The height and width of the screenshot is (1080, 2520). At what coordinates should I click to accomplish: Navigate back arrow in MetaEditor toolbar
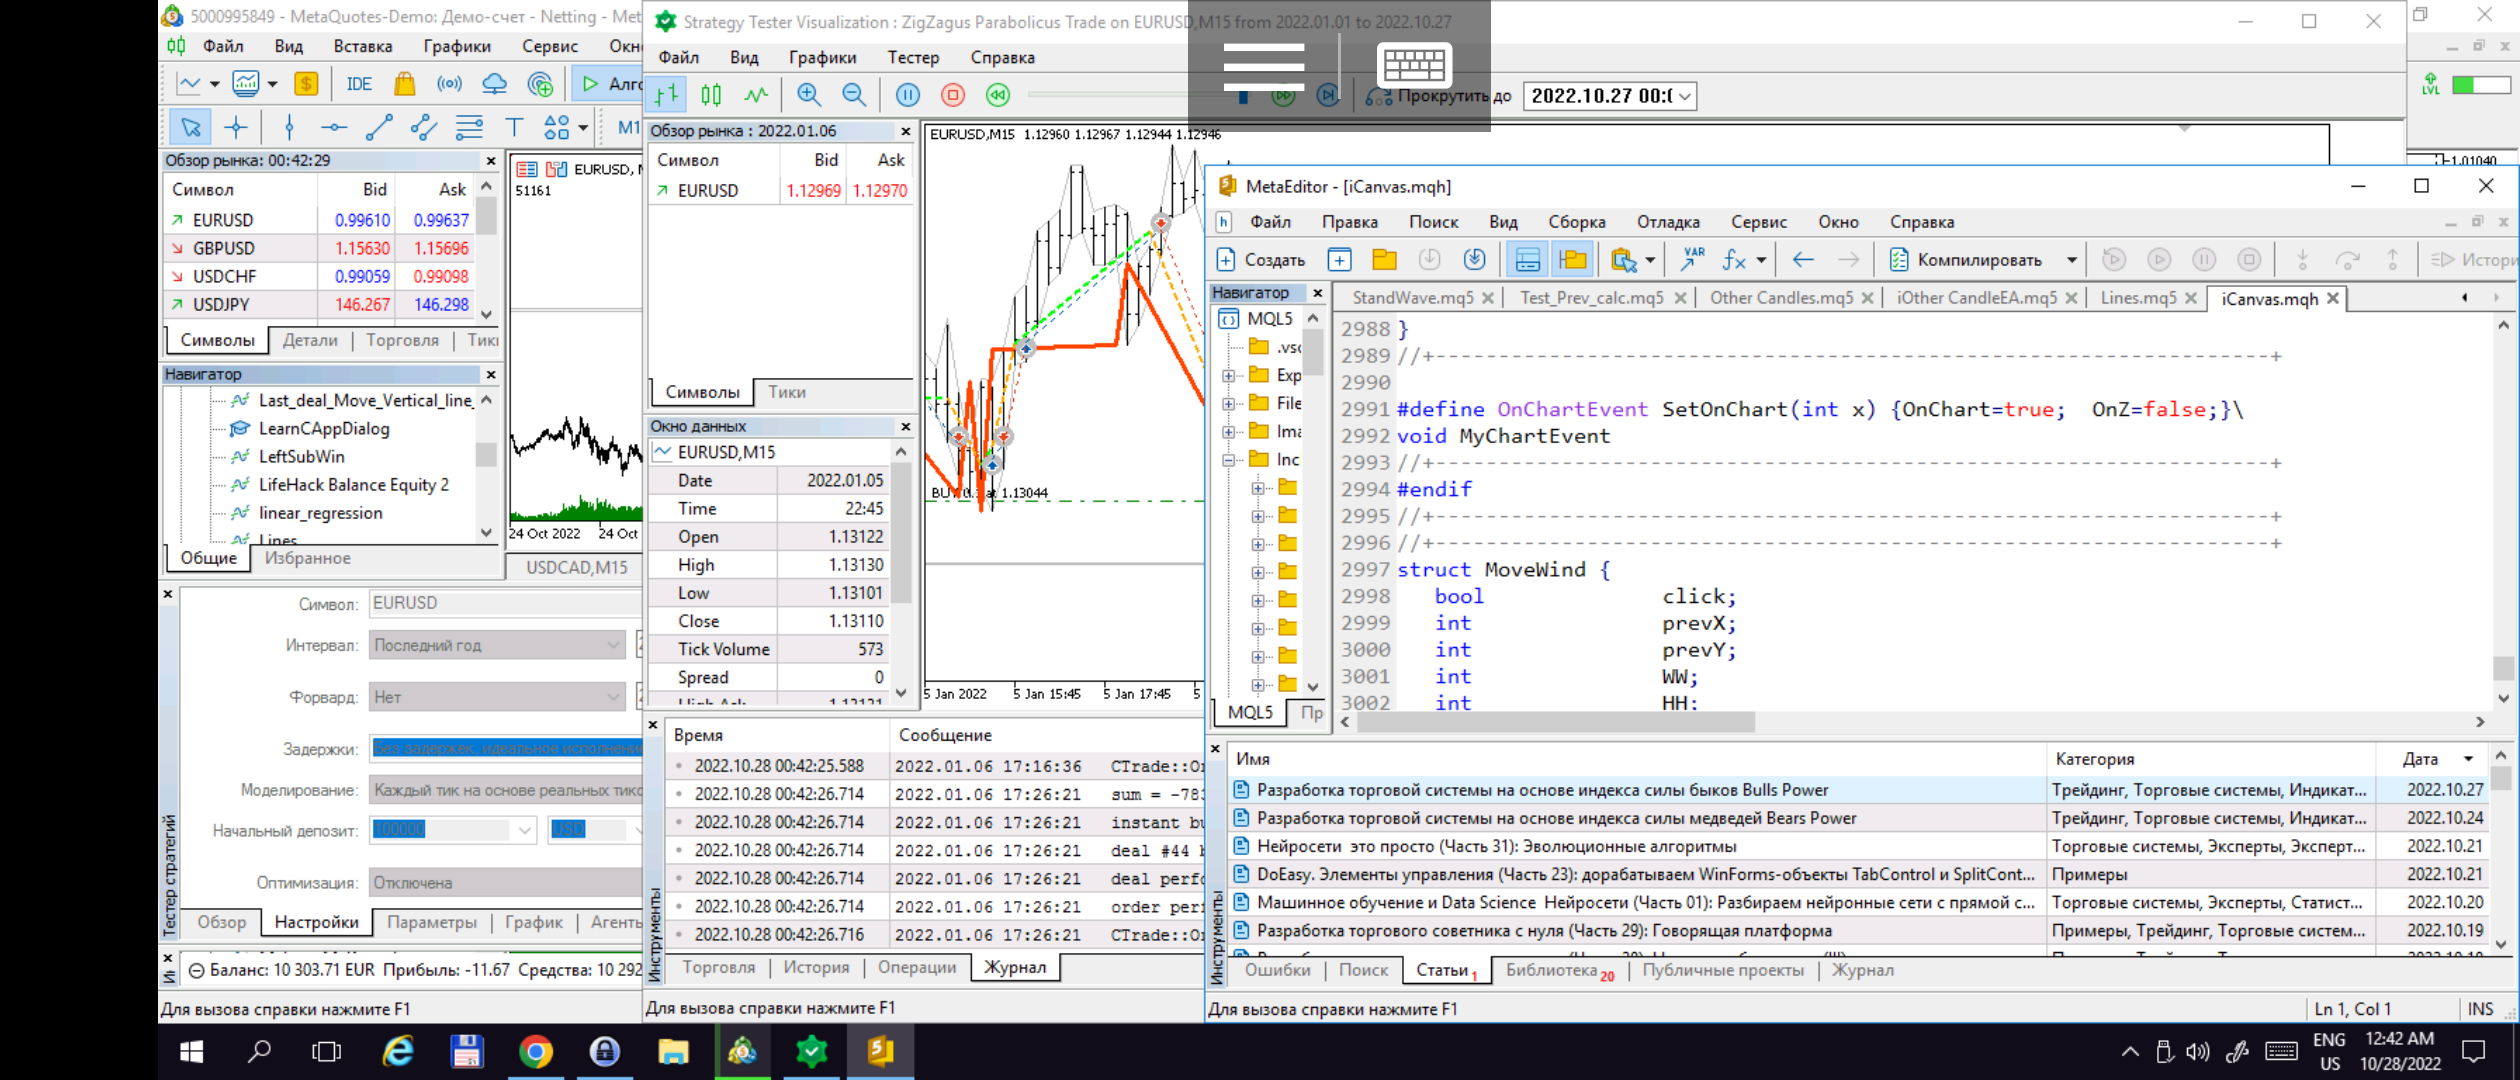[1803, 260]
